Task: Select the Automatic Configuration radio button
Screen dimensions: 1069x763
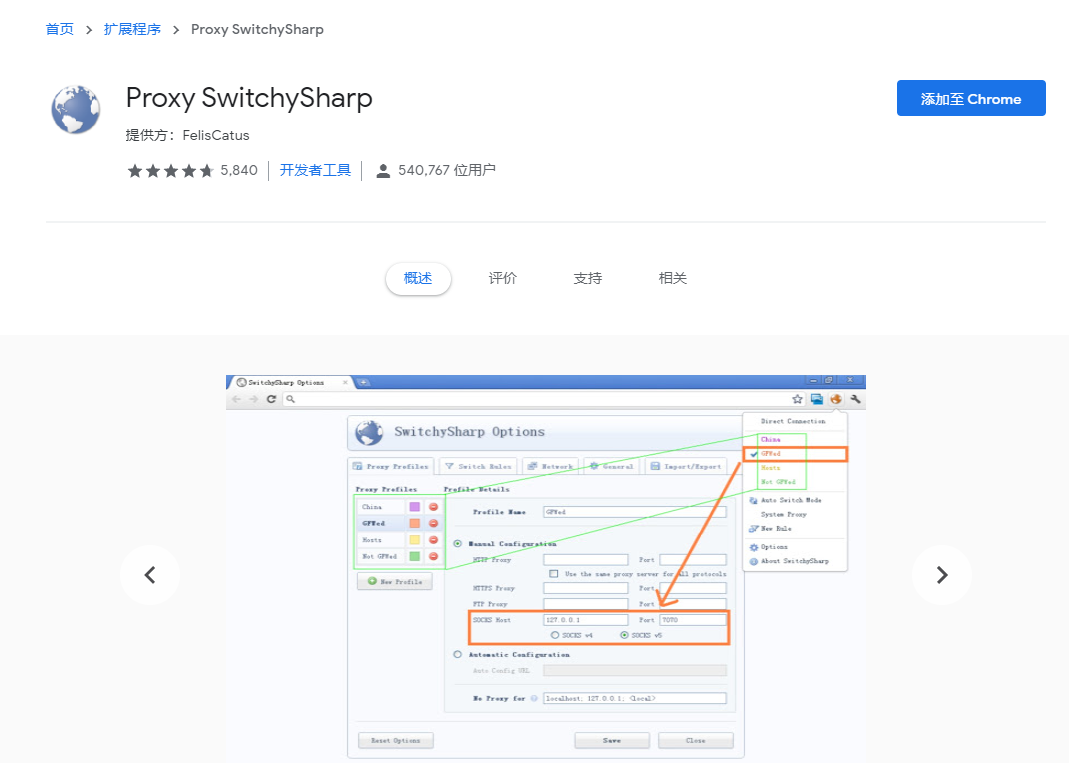Action: coord(458,655)
